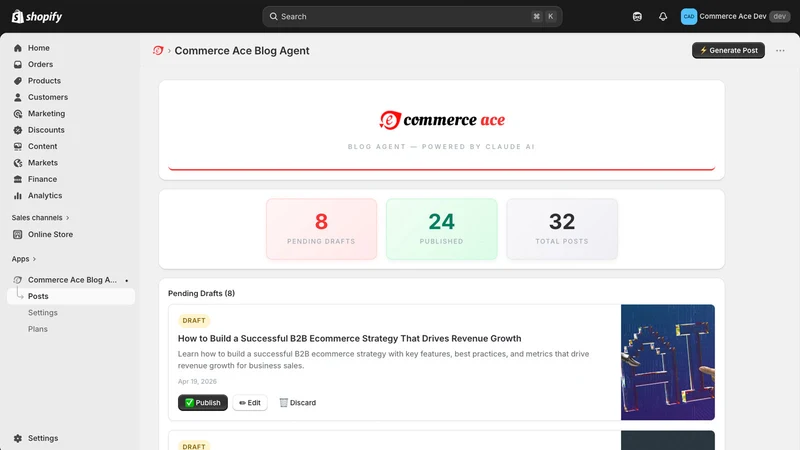This screenshot has height=450, width=800.
Task: Open the Sidekick assistant icon in top bar
Action: pos(637,16)
